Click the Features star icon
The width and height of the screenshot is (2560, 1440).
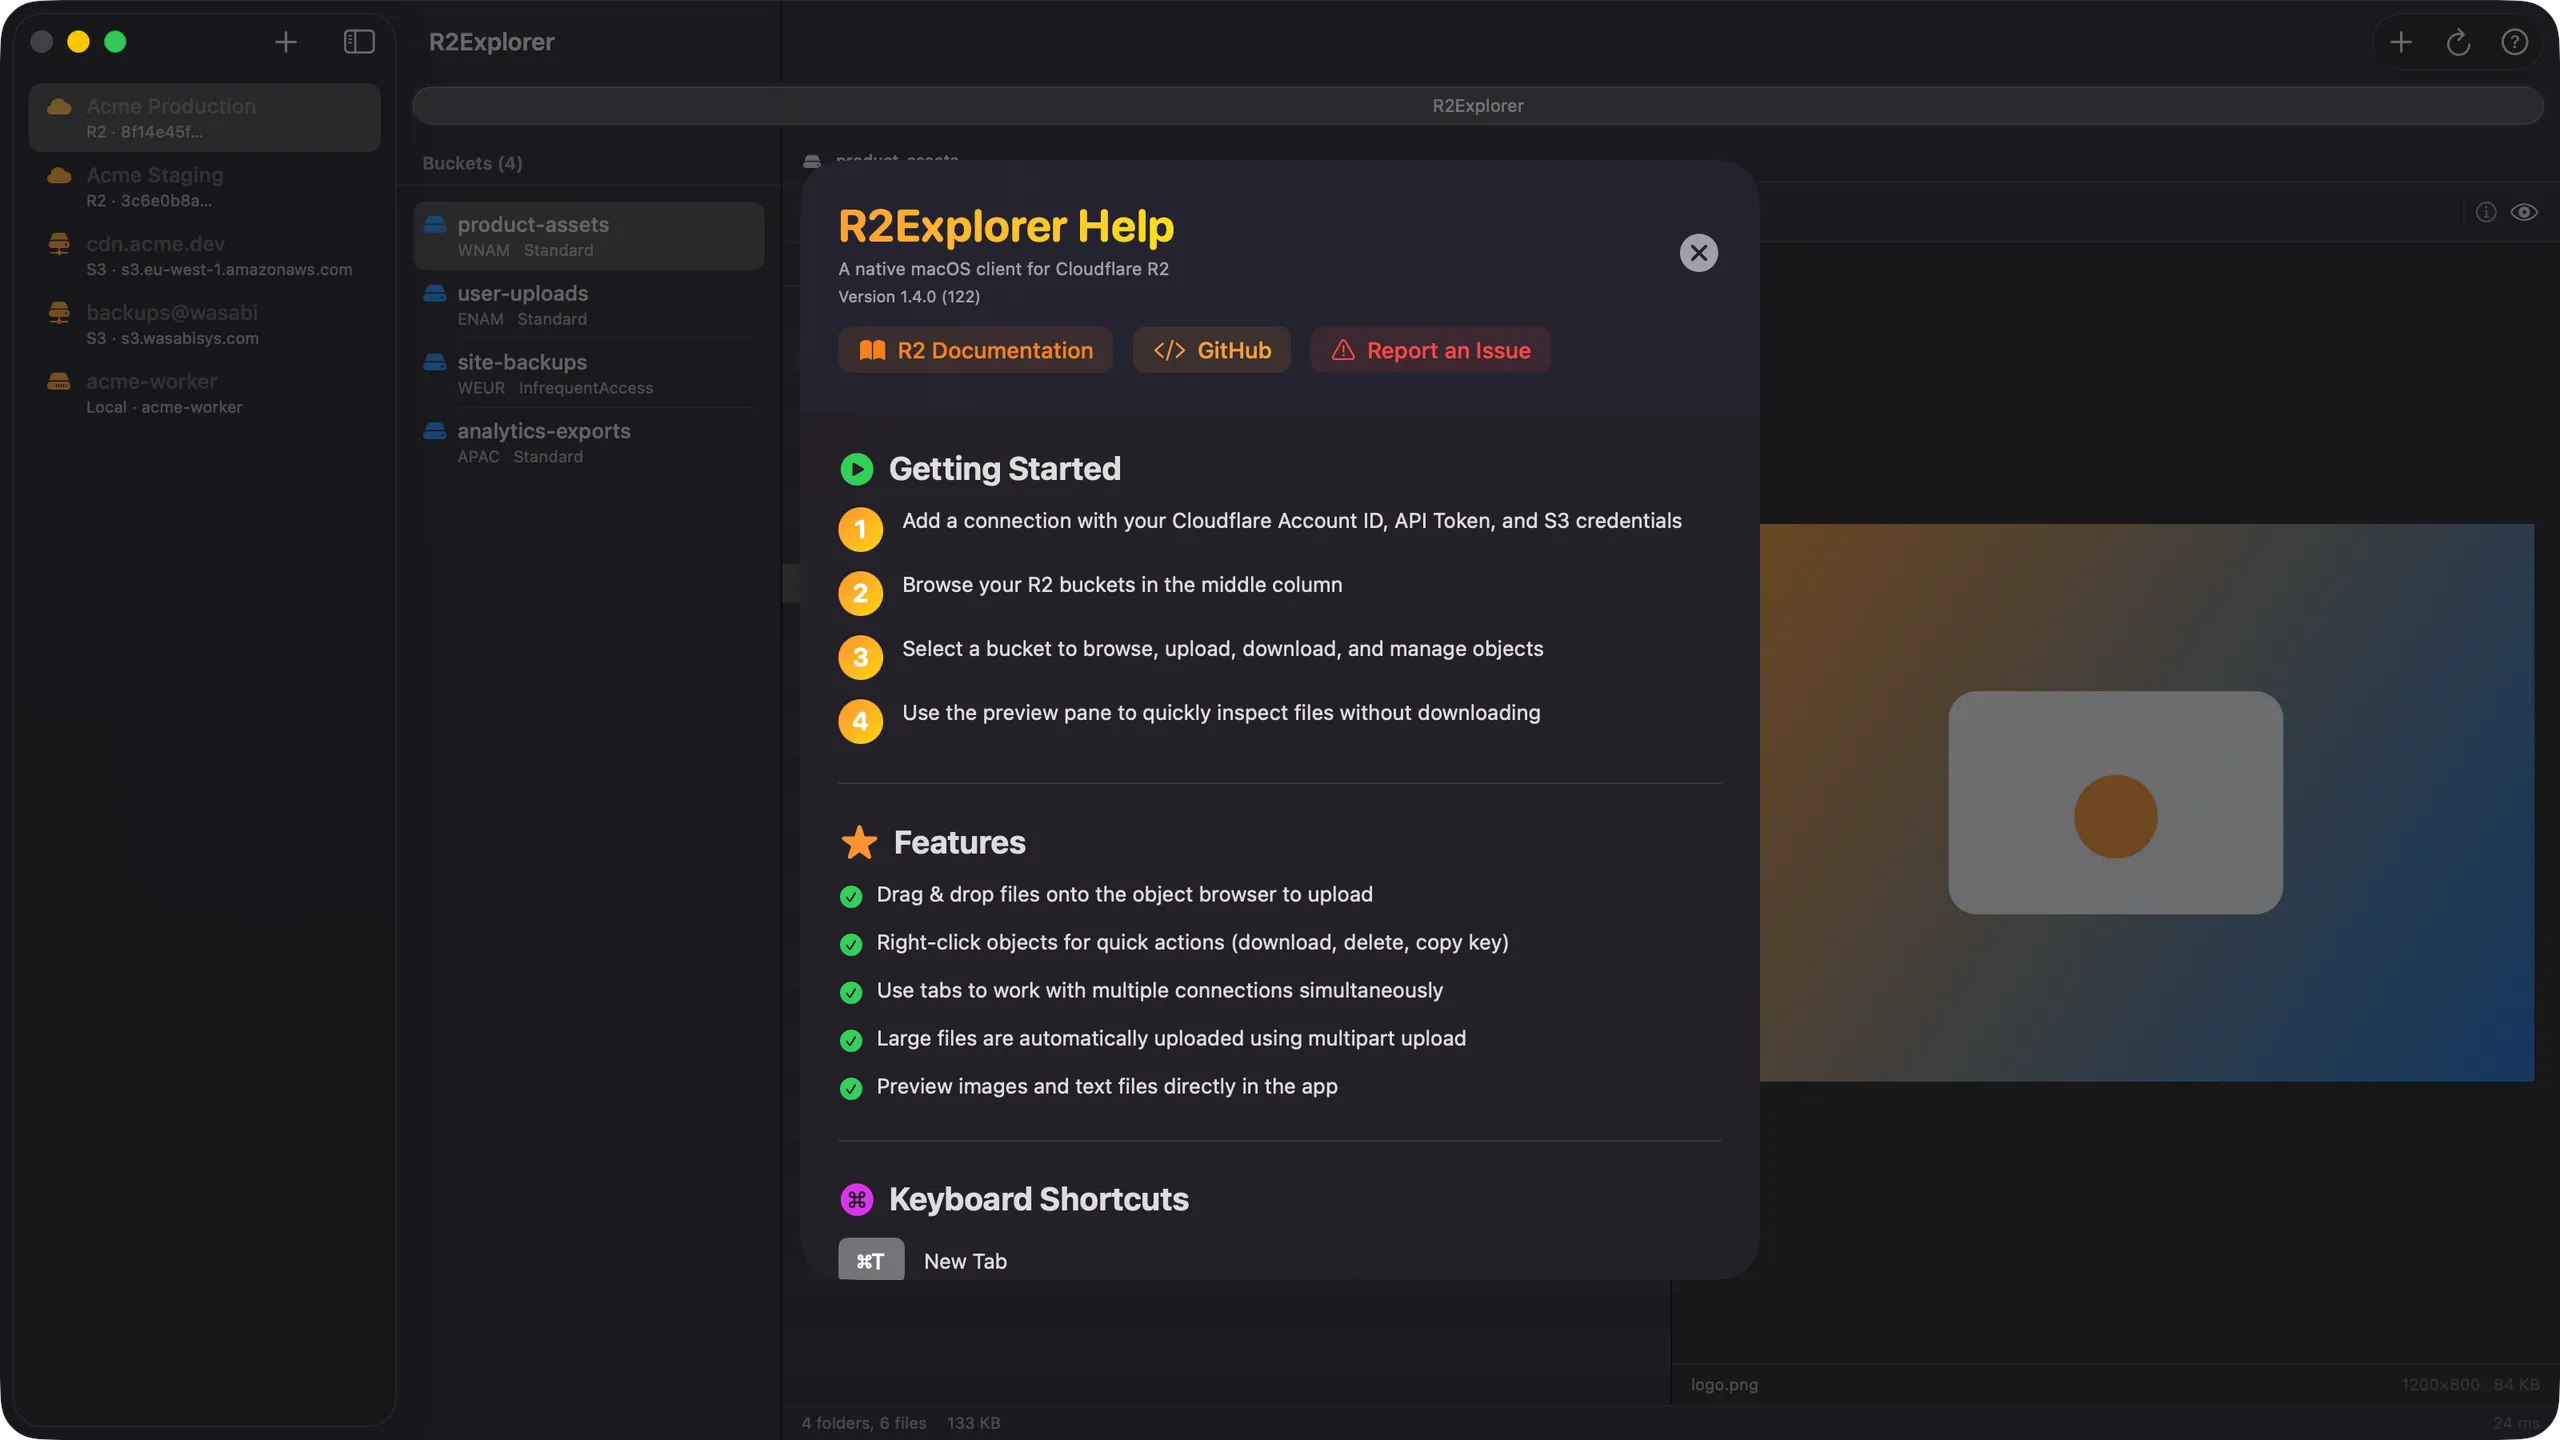[x=859, y=842]
